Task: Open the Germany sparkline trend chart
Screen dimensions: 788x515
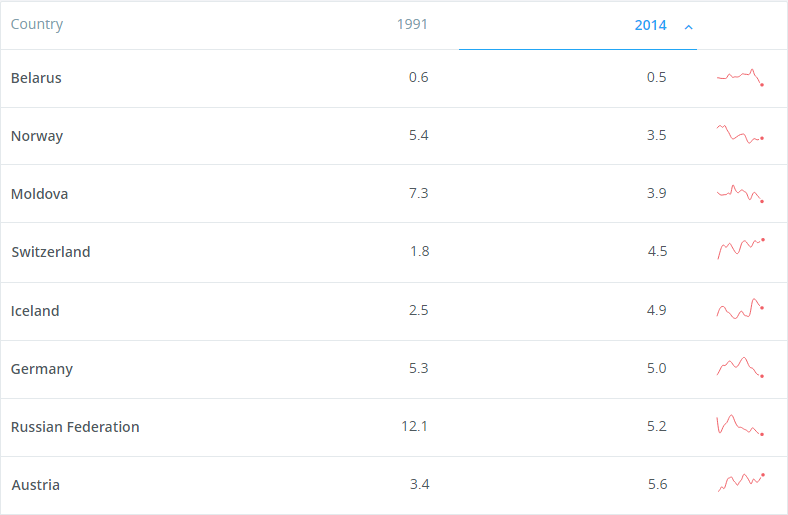Action: point(740,367)
